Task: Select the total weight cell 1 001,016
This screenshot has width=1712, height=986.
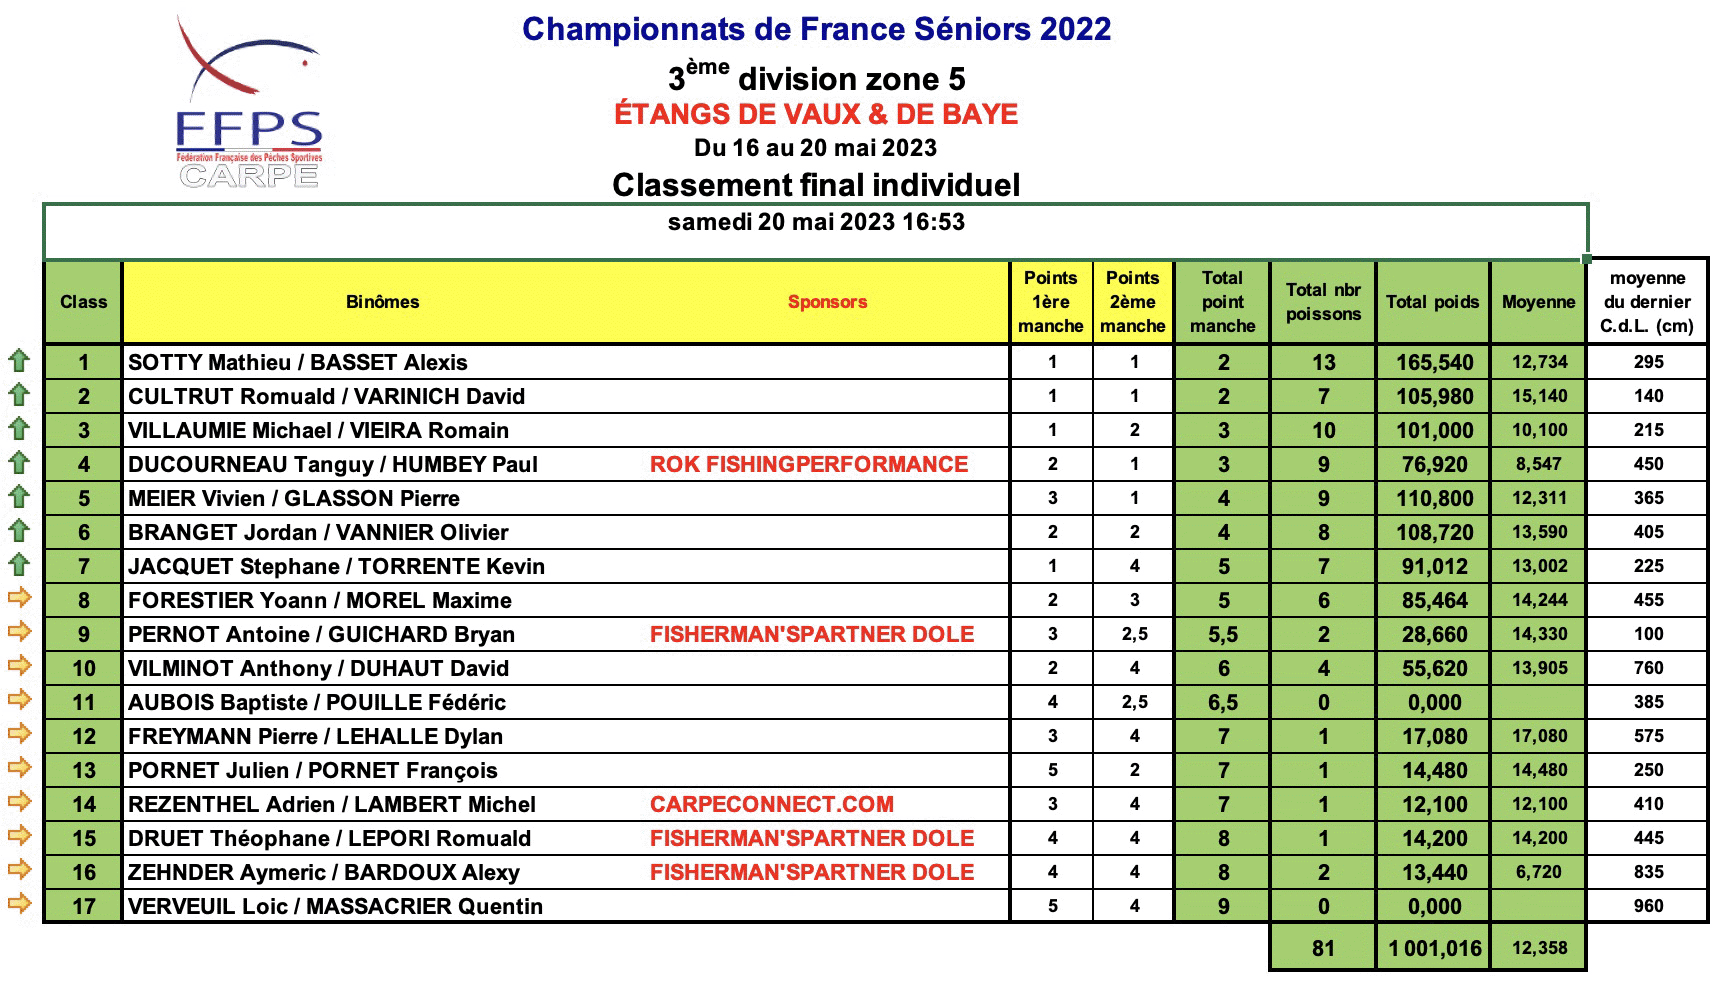Action: (1434, 948)
